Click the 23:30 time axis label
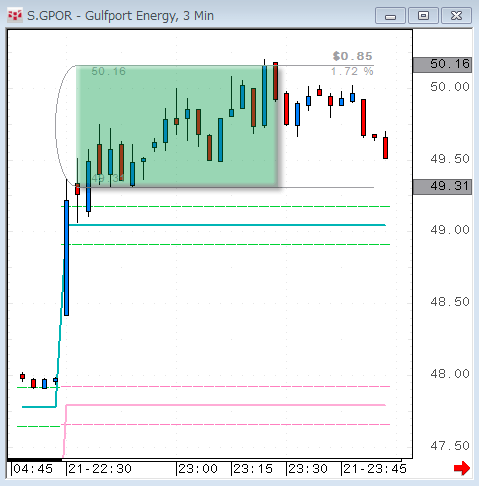Screen dimensions: 479x486 pyautogui.click(x=308, y=469)
